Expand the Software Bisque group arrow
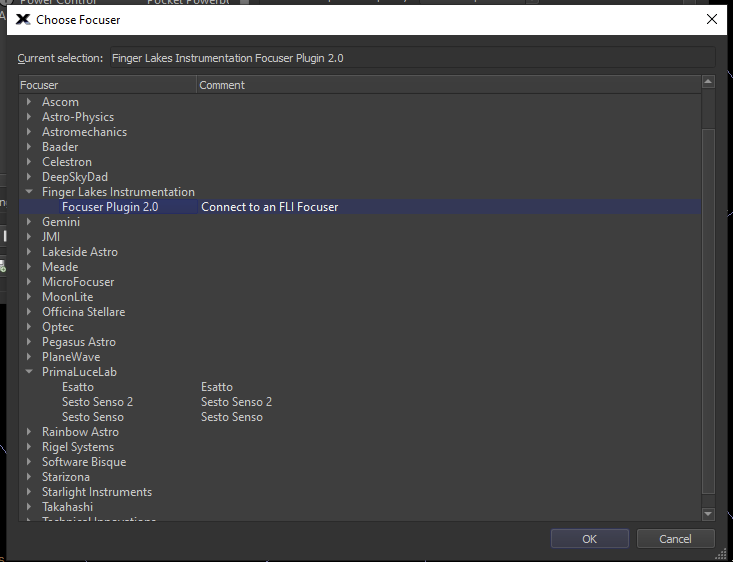The image size is (733, 562). (x=29, y=461)
